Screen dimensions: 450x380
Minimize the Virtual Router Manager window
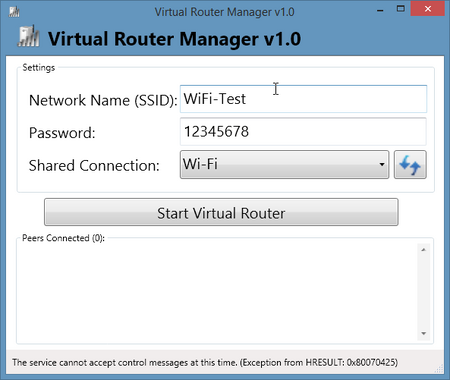[380, 10]
